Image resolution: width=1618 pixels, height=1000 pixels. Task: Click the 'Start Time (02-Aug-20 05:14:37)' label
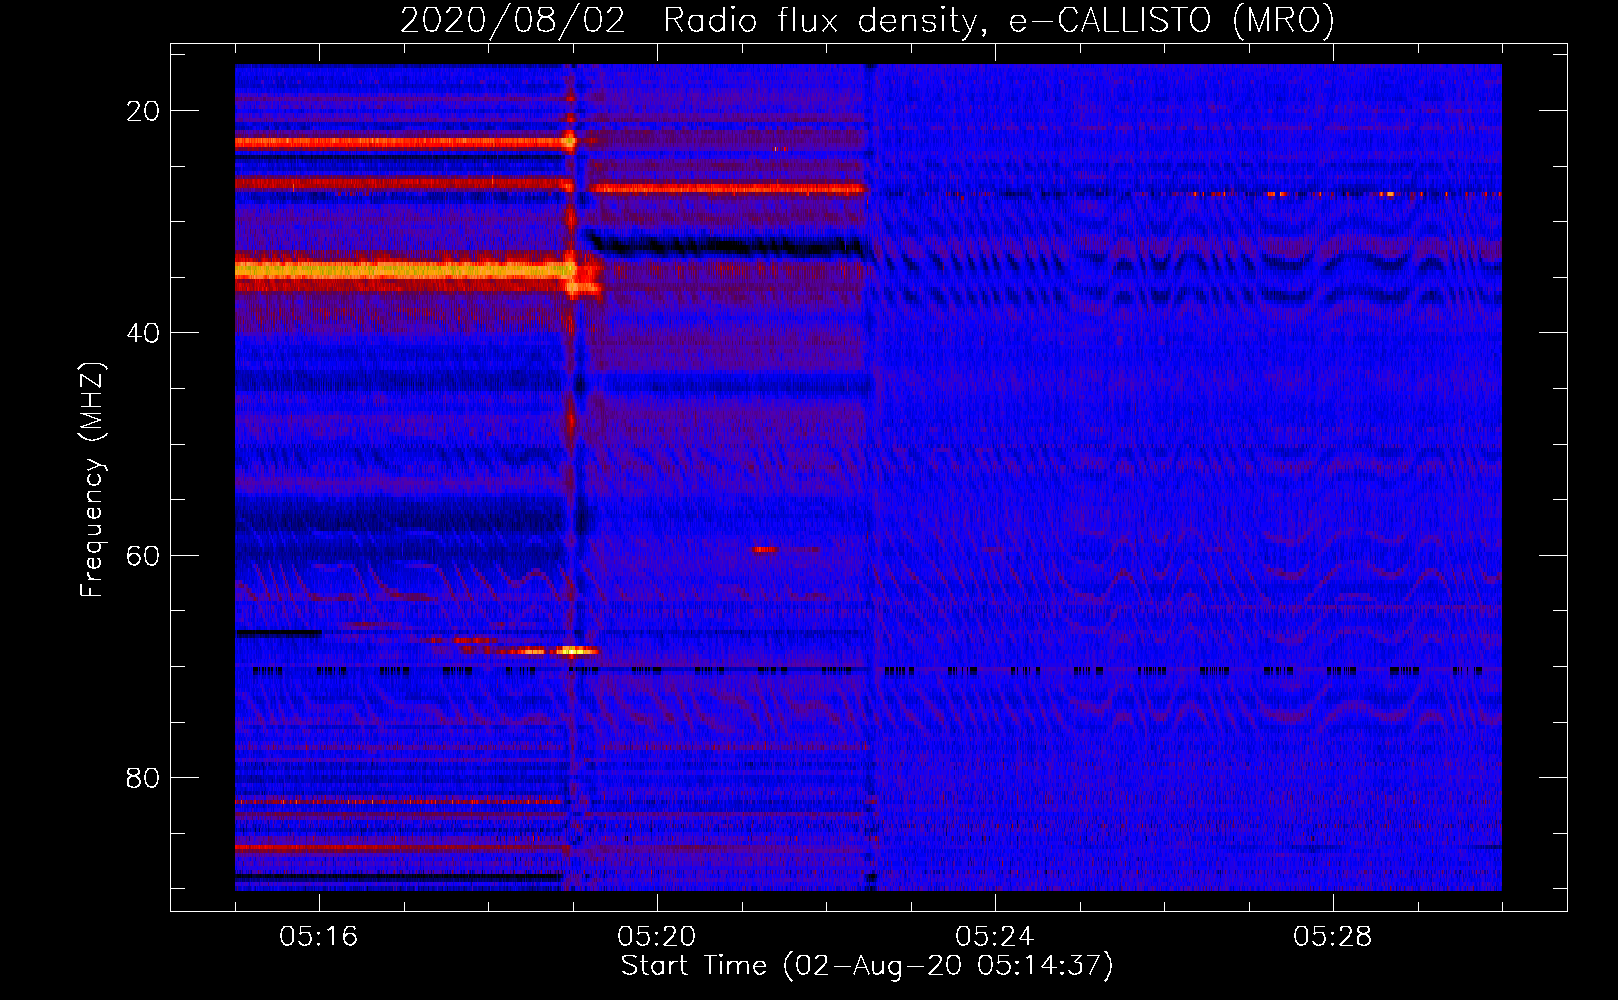(867, 966)
